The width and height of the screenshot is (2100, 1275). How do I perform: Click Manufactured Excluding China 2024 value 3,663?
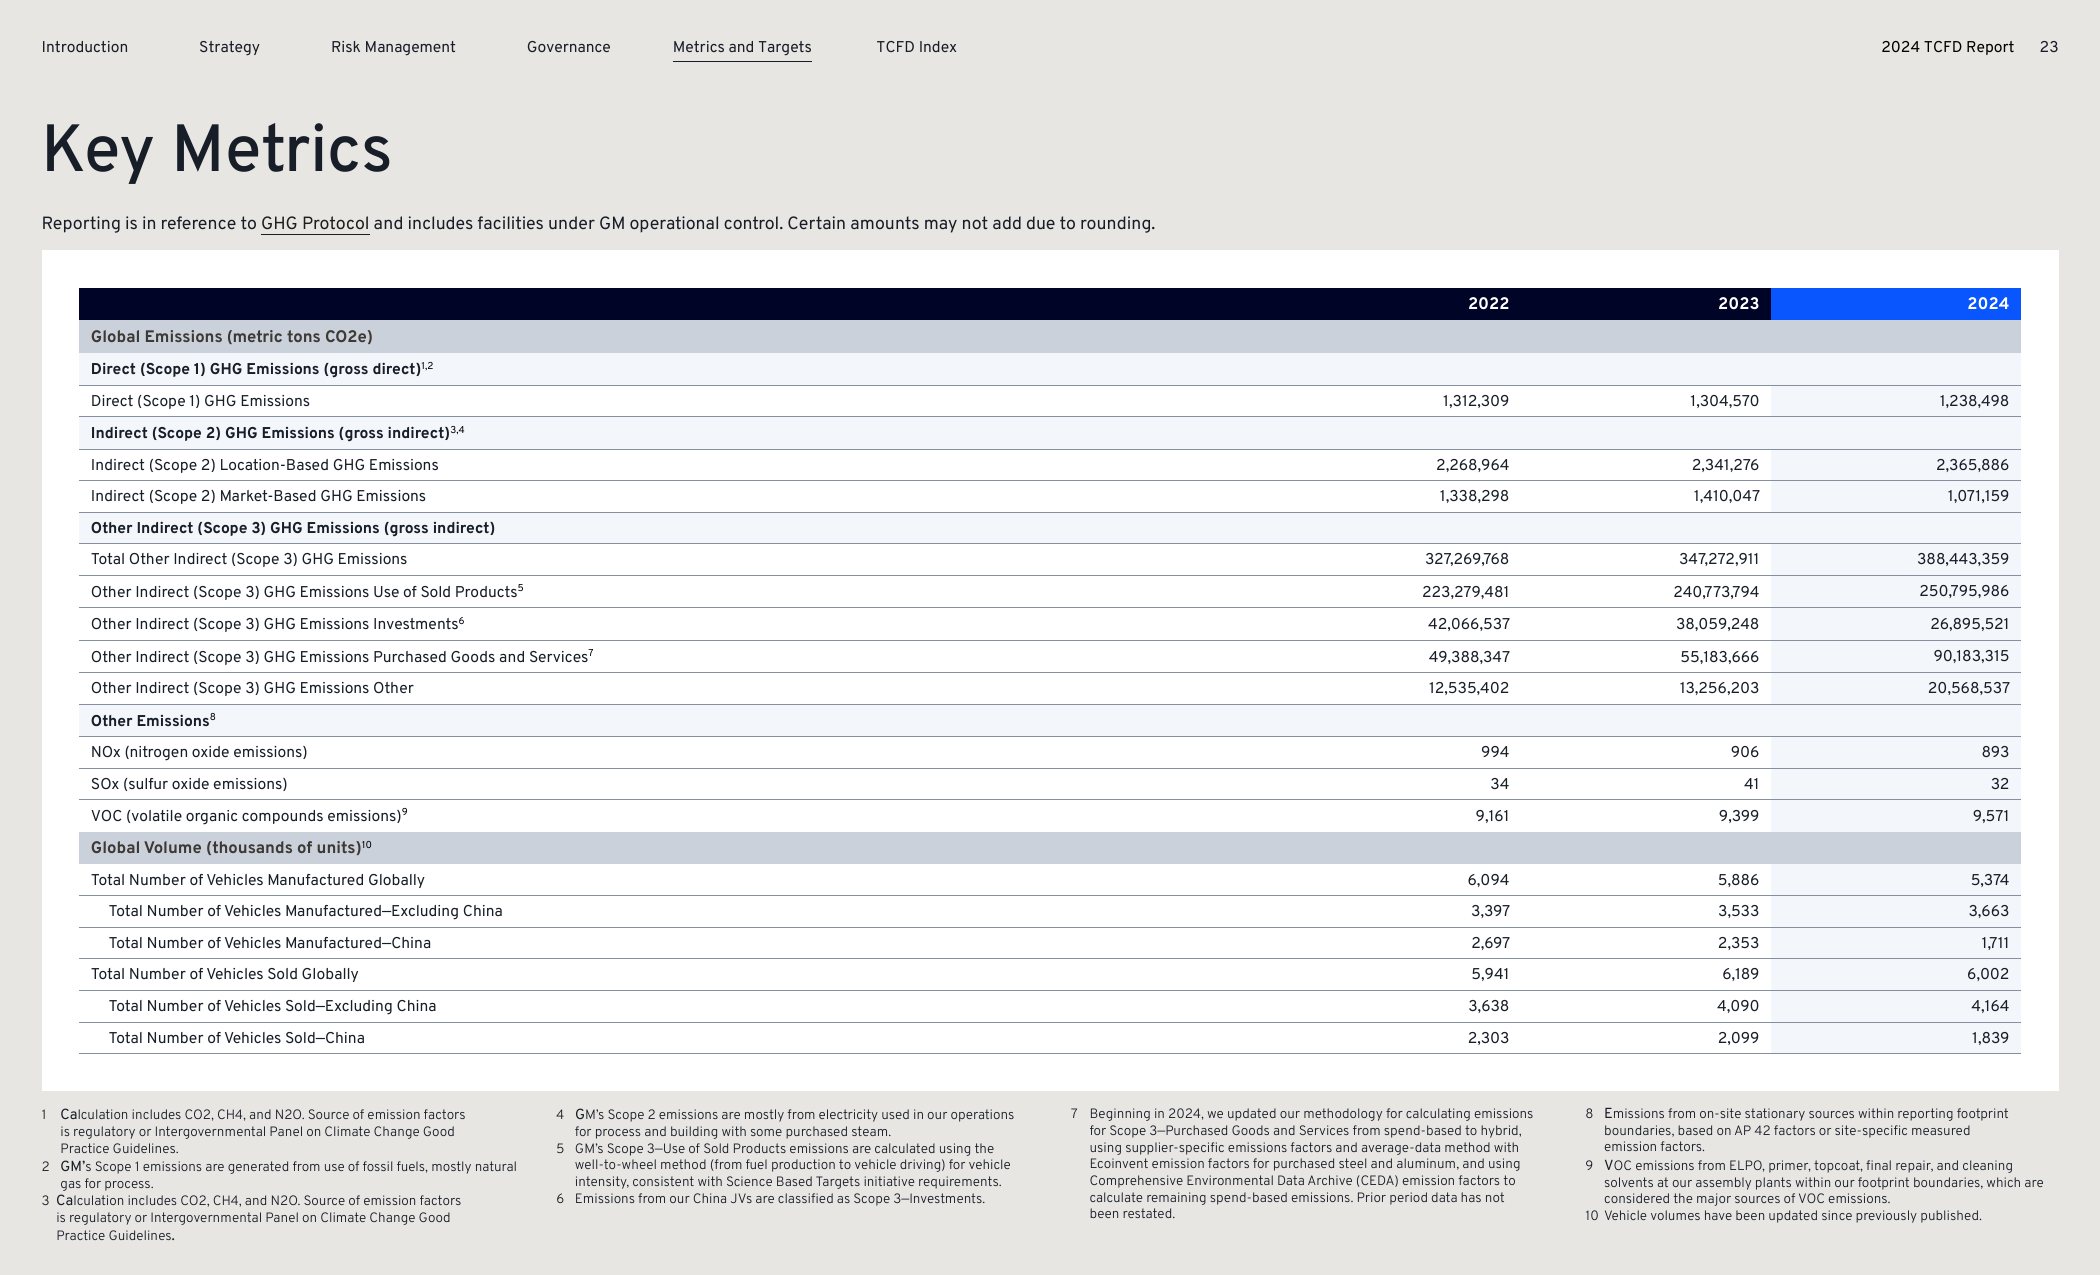1989,911
